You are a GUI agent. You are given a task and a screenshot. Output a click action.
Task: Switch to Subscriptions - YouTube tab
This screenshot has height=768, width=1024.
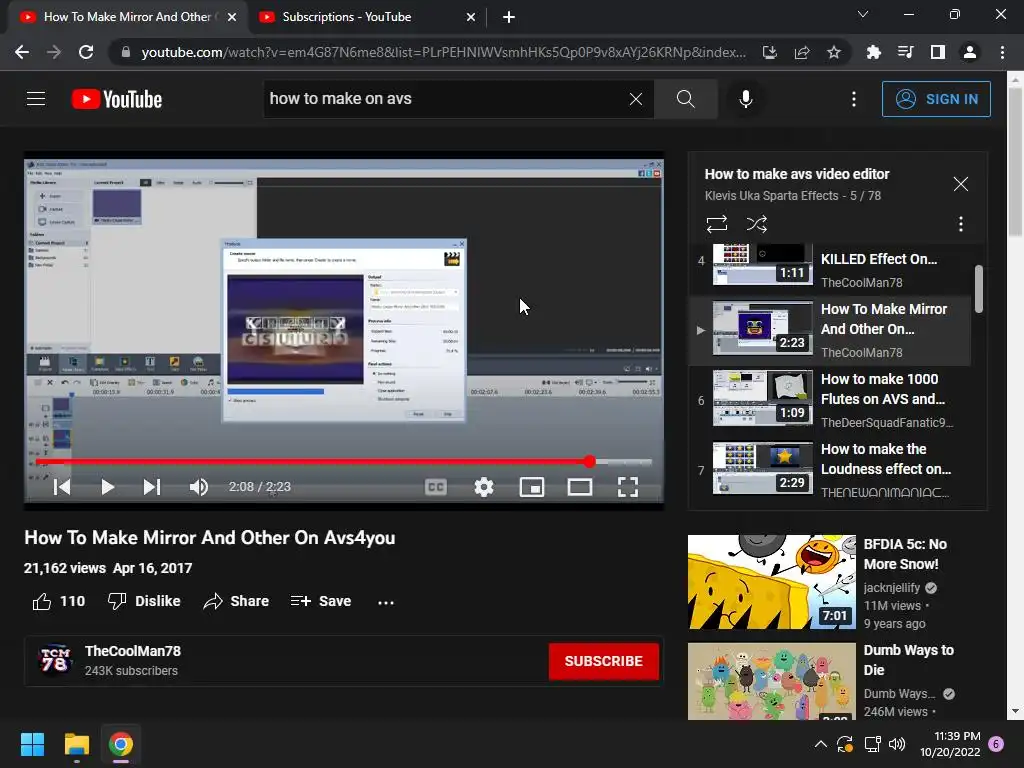[x=368, y=17]
